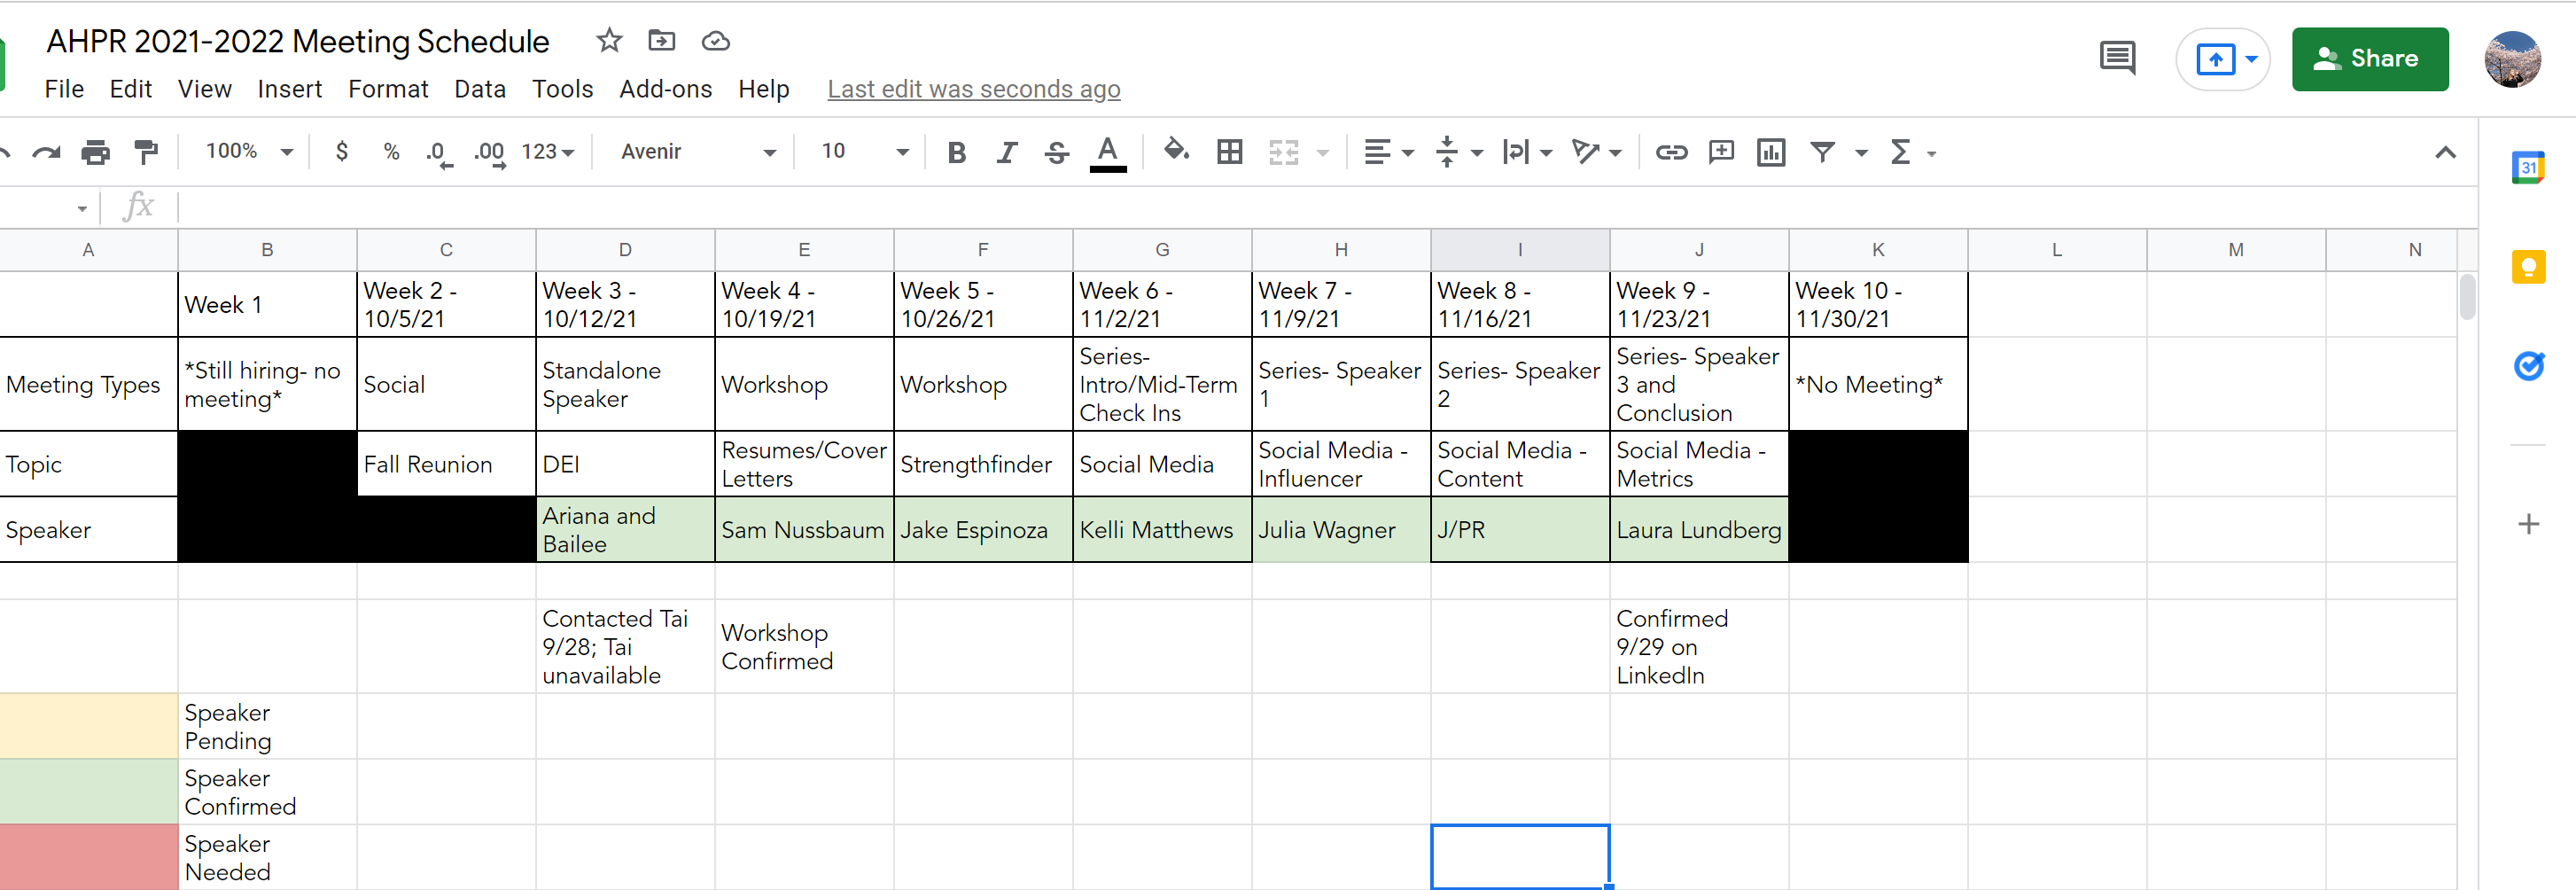Click the green Share button

click(2369, 59)
